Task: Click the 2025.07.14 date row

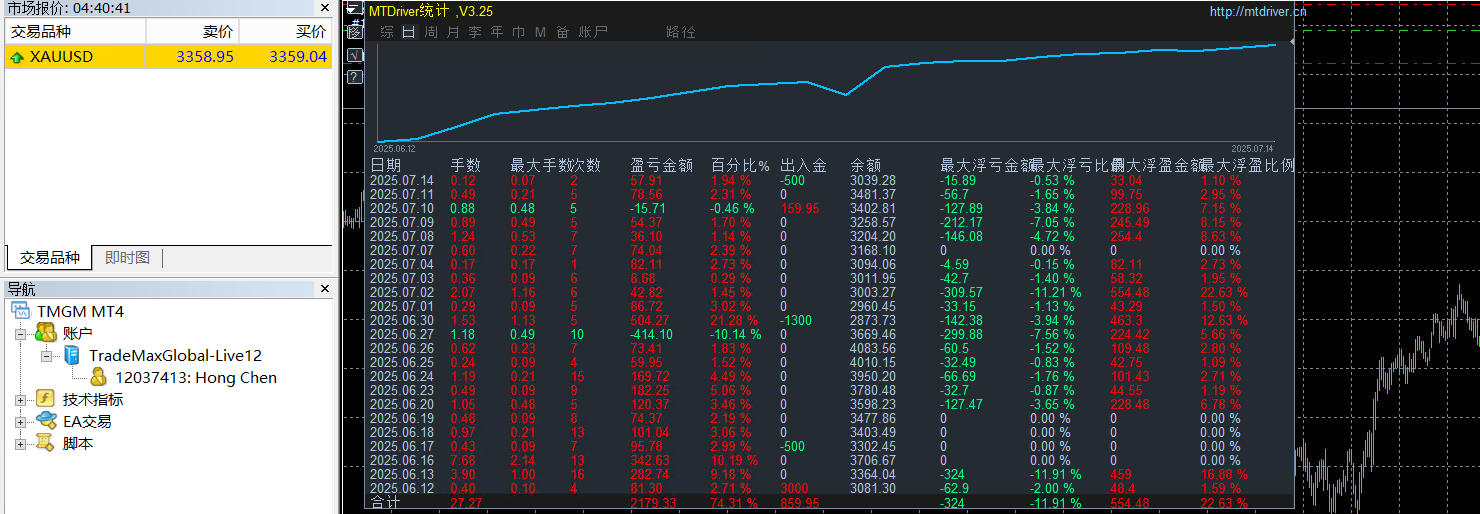Action: [402, 181]
